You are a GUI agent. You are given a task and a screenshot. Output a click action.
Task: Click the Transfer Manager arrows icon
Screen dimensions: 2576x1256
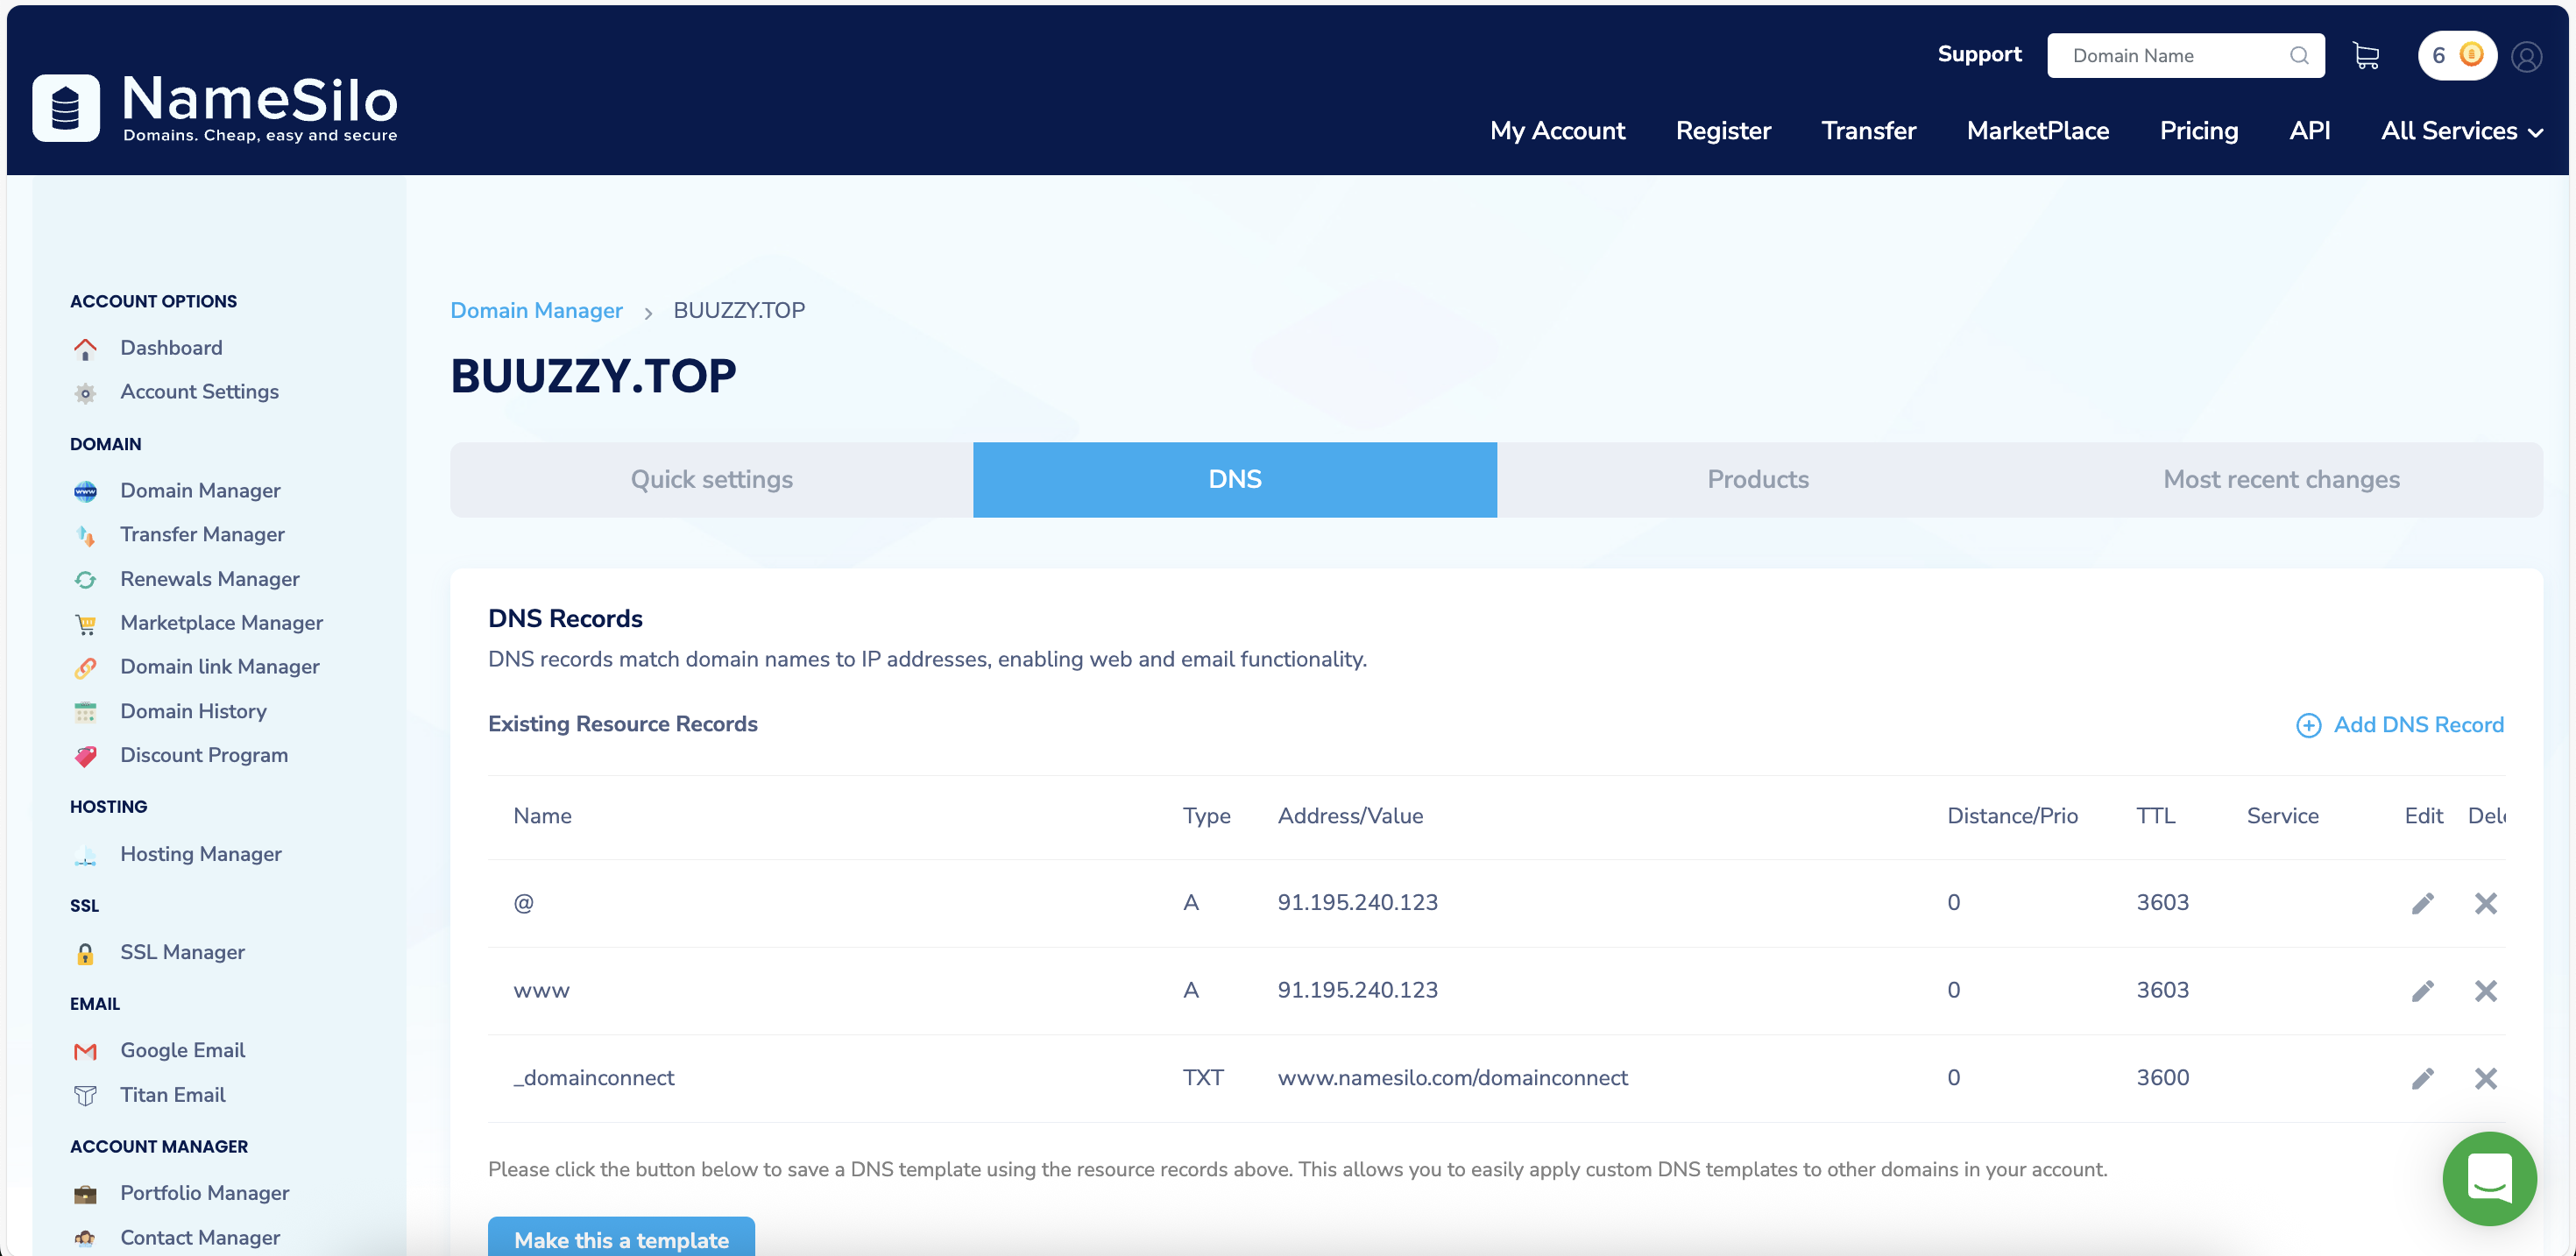(x=85, y=536)
